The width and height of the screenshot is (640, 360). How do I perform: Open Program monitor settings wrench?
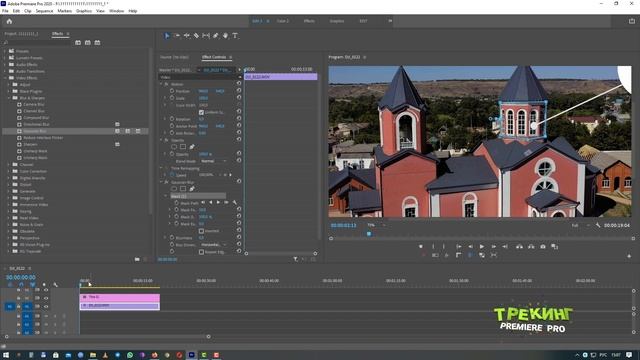[x=598, y=225]
